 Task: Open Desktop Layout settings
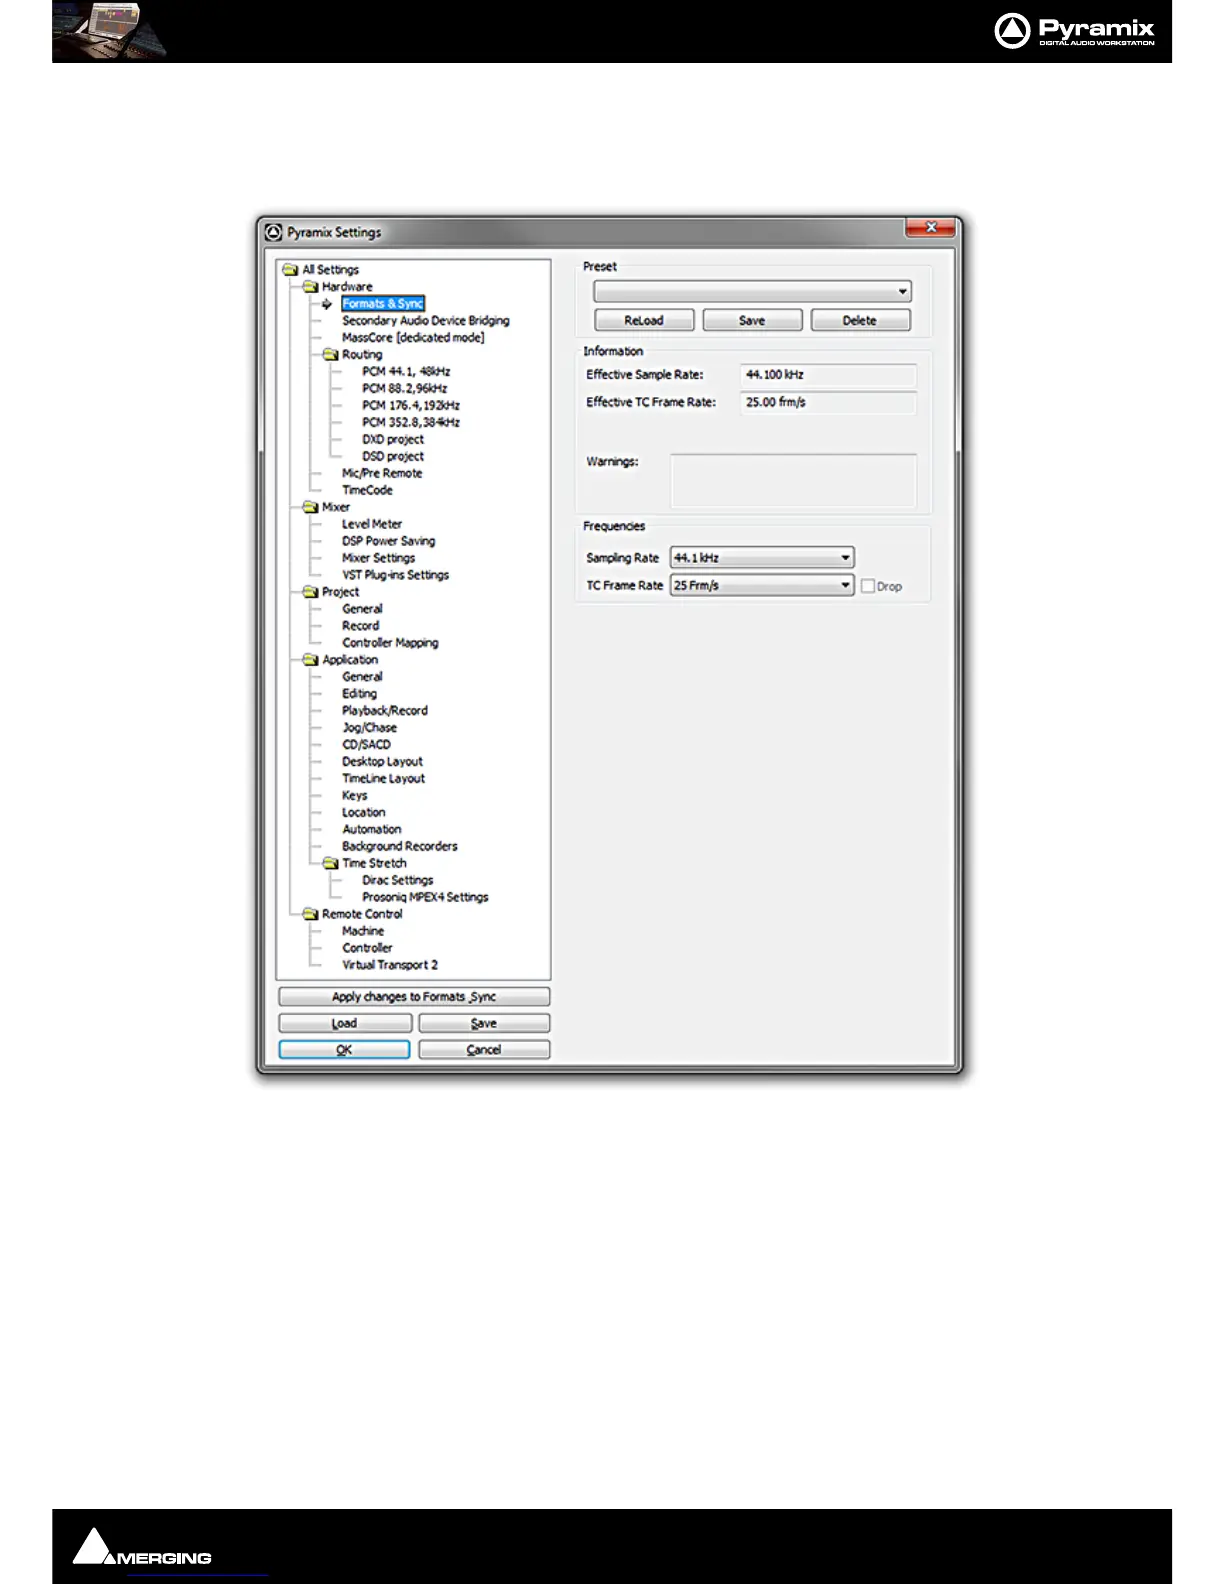tap(382, 763)
